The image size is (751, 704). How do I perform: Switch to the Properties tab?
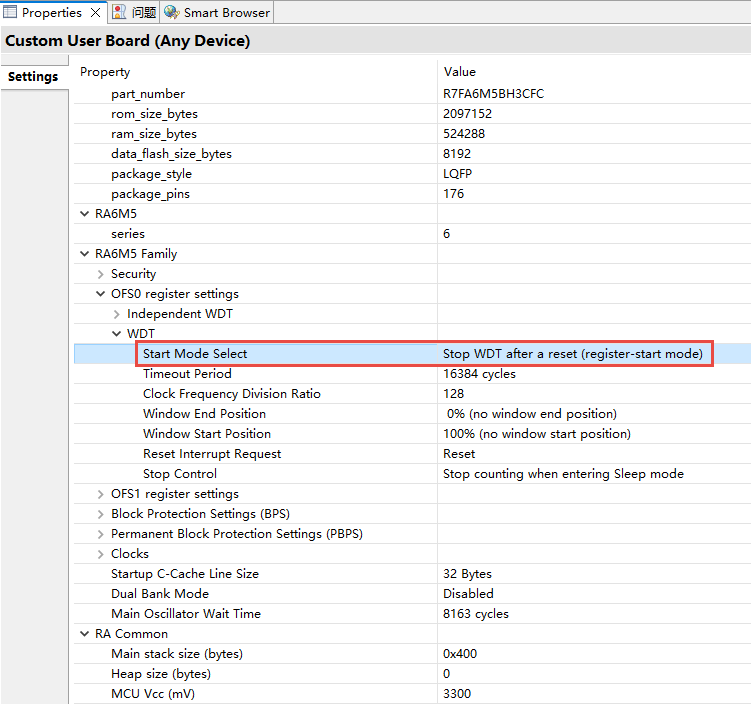click(52, 12)
